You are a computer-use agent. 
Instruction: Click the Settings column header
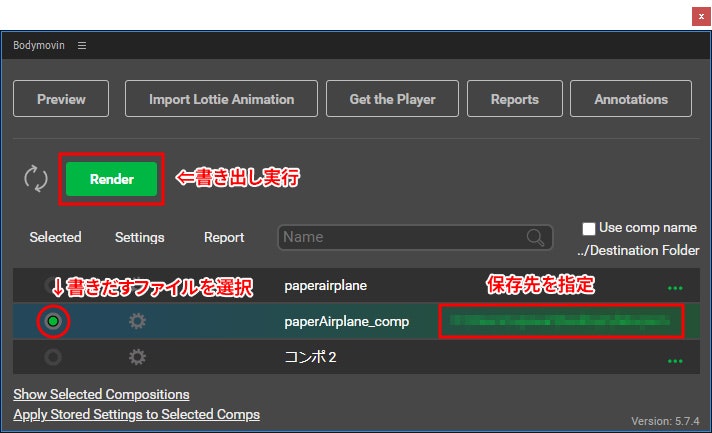(x=139, y=237)
